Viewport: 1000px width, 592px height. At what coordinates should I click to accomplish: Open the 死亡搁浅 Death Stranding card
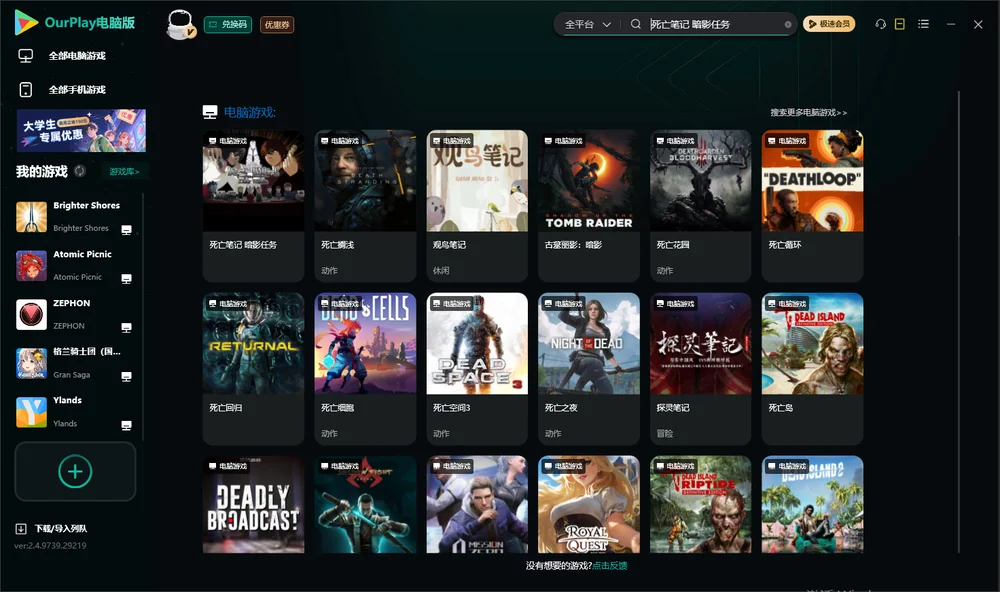click(365, 205)
